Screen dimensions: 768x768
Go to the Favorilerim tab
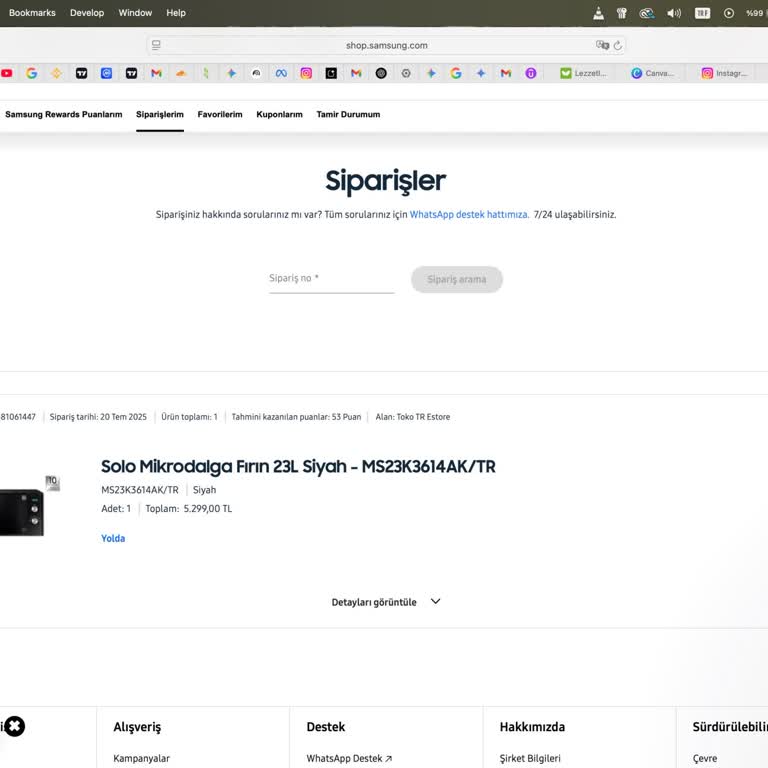pos(220,114)
